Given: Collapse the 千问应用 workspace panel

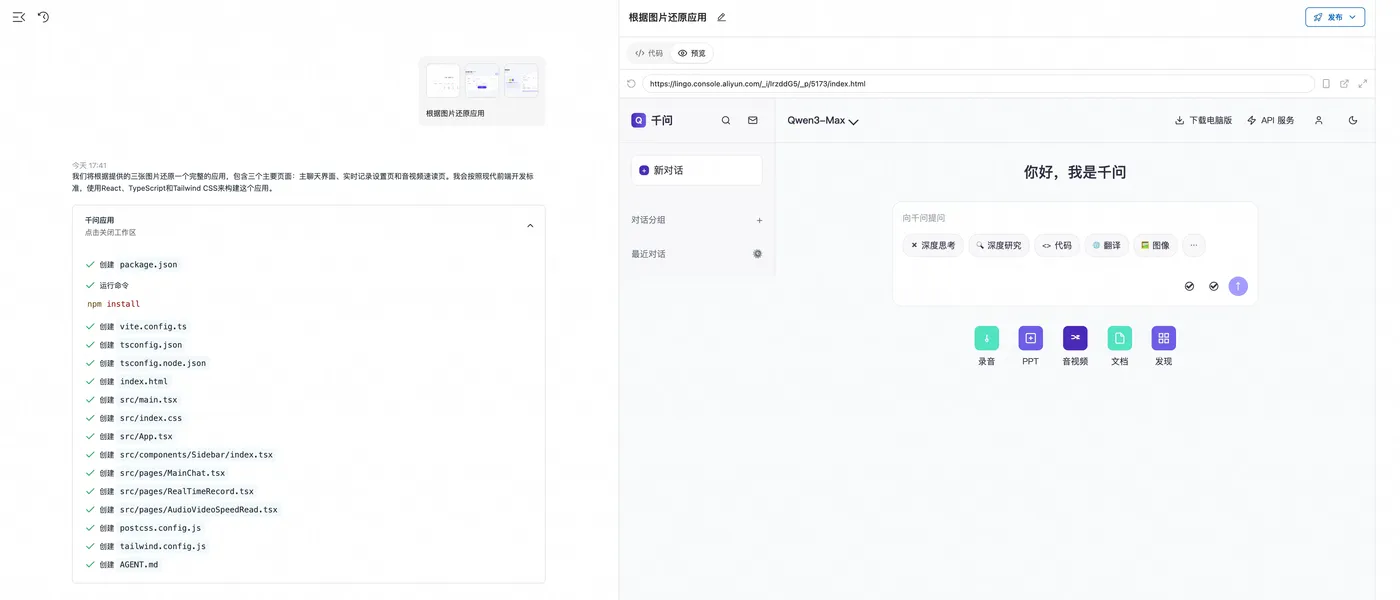Looking at the screenshot, I should 530,226.
